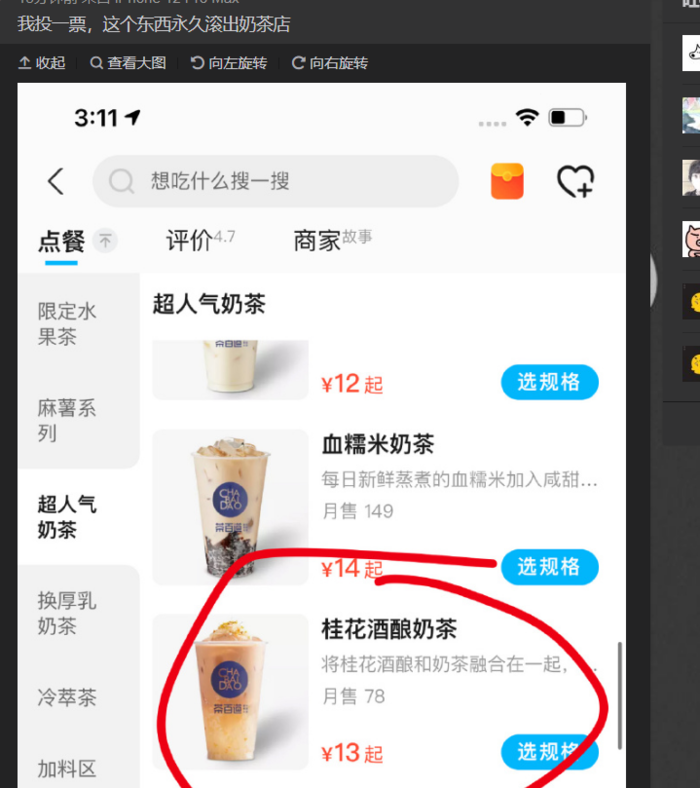Rotate image right with 向右旋转
The height and width of the screenshot is (788, 700).
coord(330,63)
